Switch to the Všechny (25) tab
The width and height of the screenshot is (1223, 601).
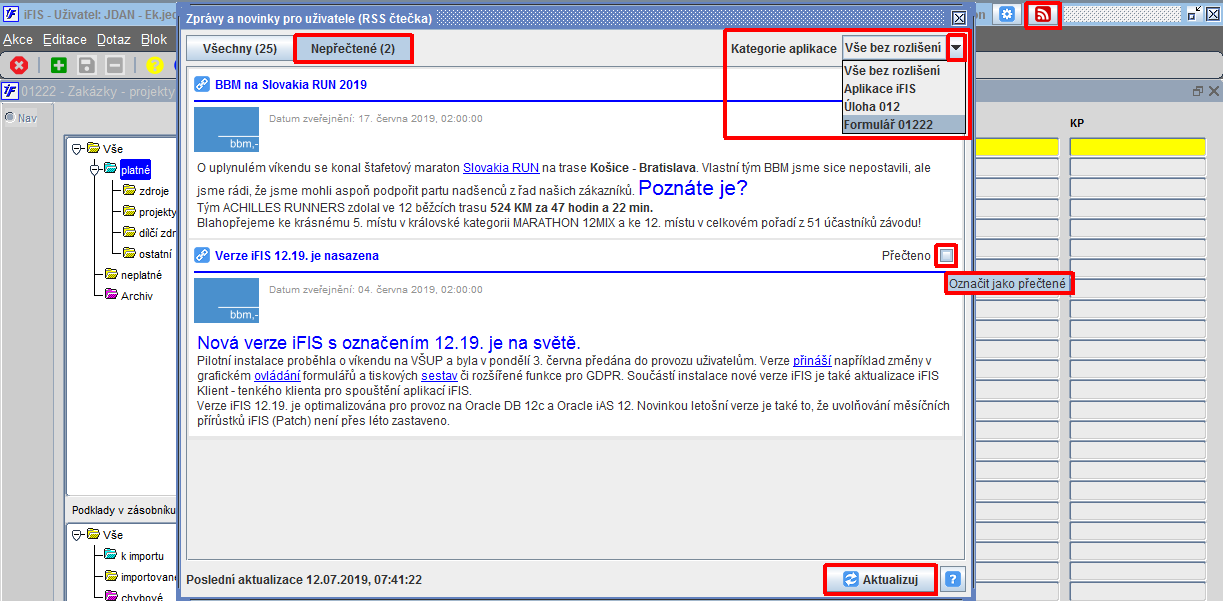(x=239, y=48)
